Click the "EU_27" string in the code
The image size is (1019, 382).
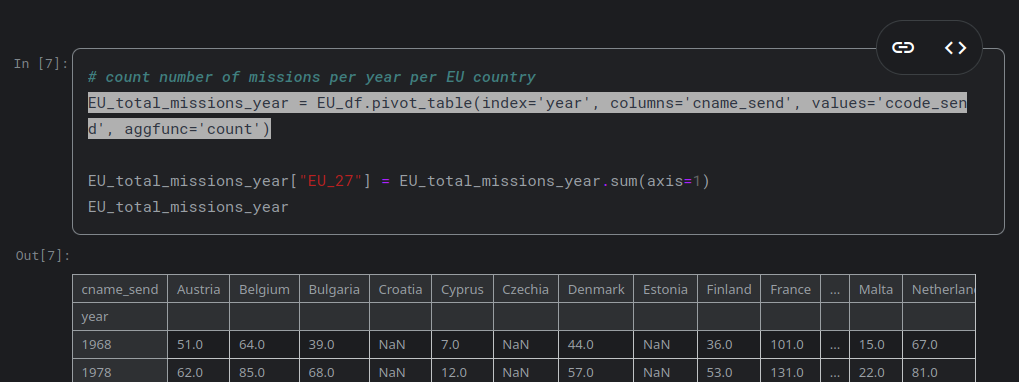tap(330, 181)
